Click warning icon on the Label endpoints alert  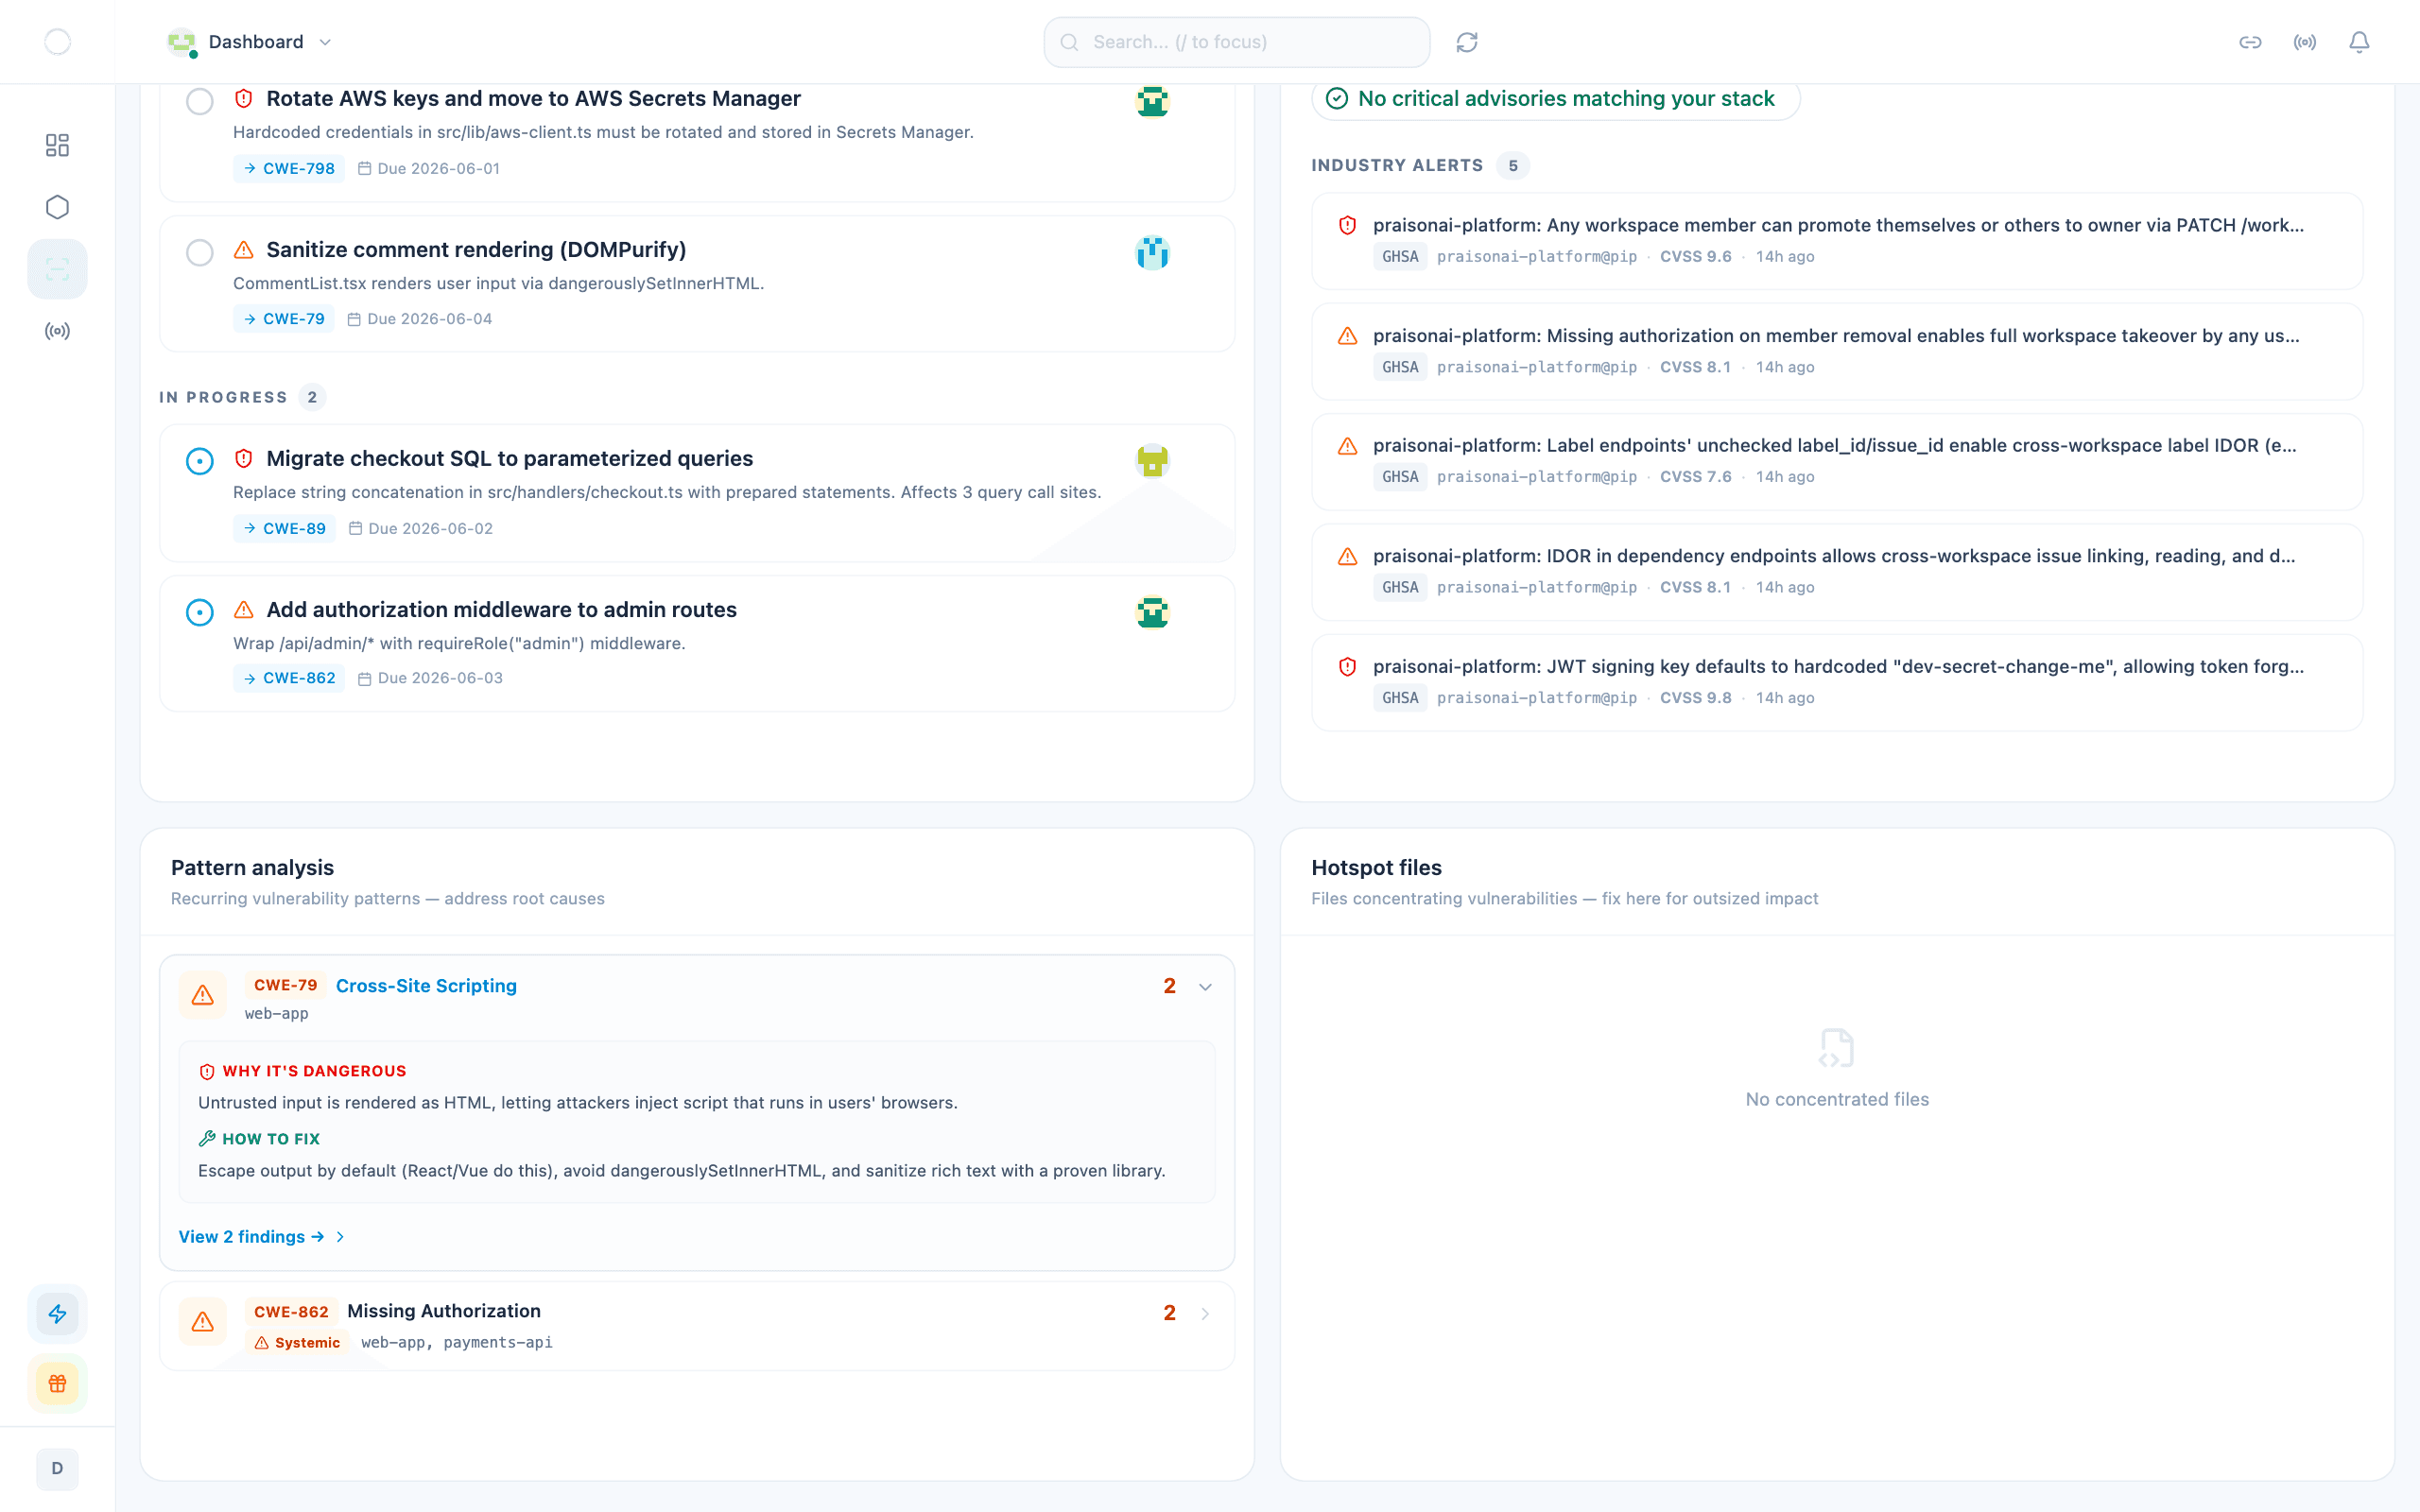(x=1347, y=446)
